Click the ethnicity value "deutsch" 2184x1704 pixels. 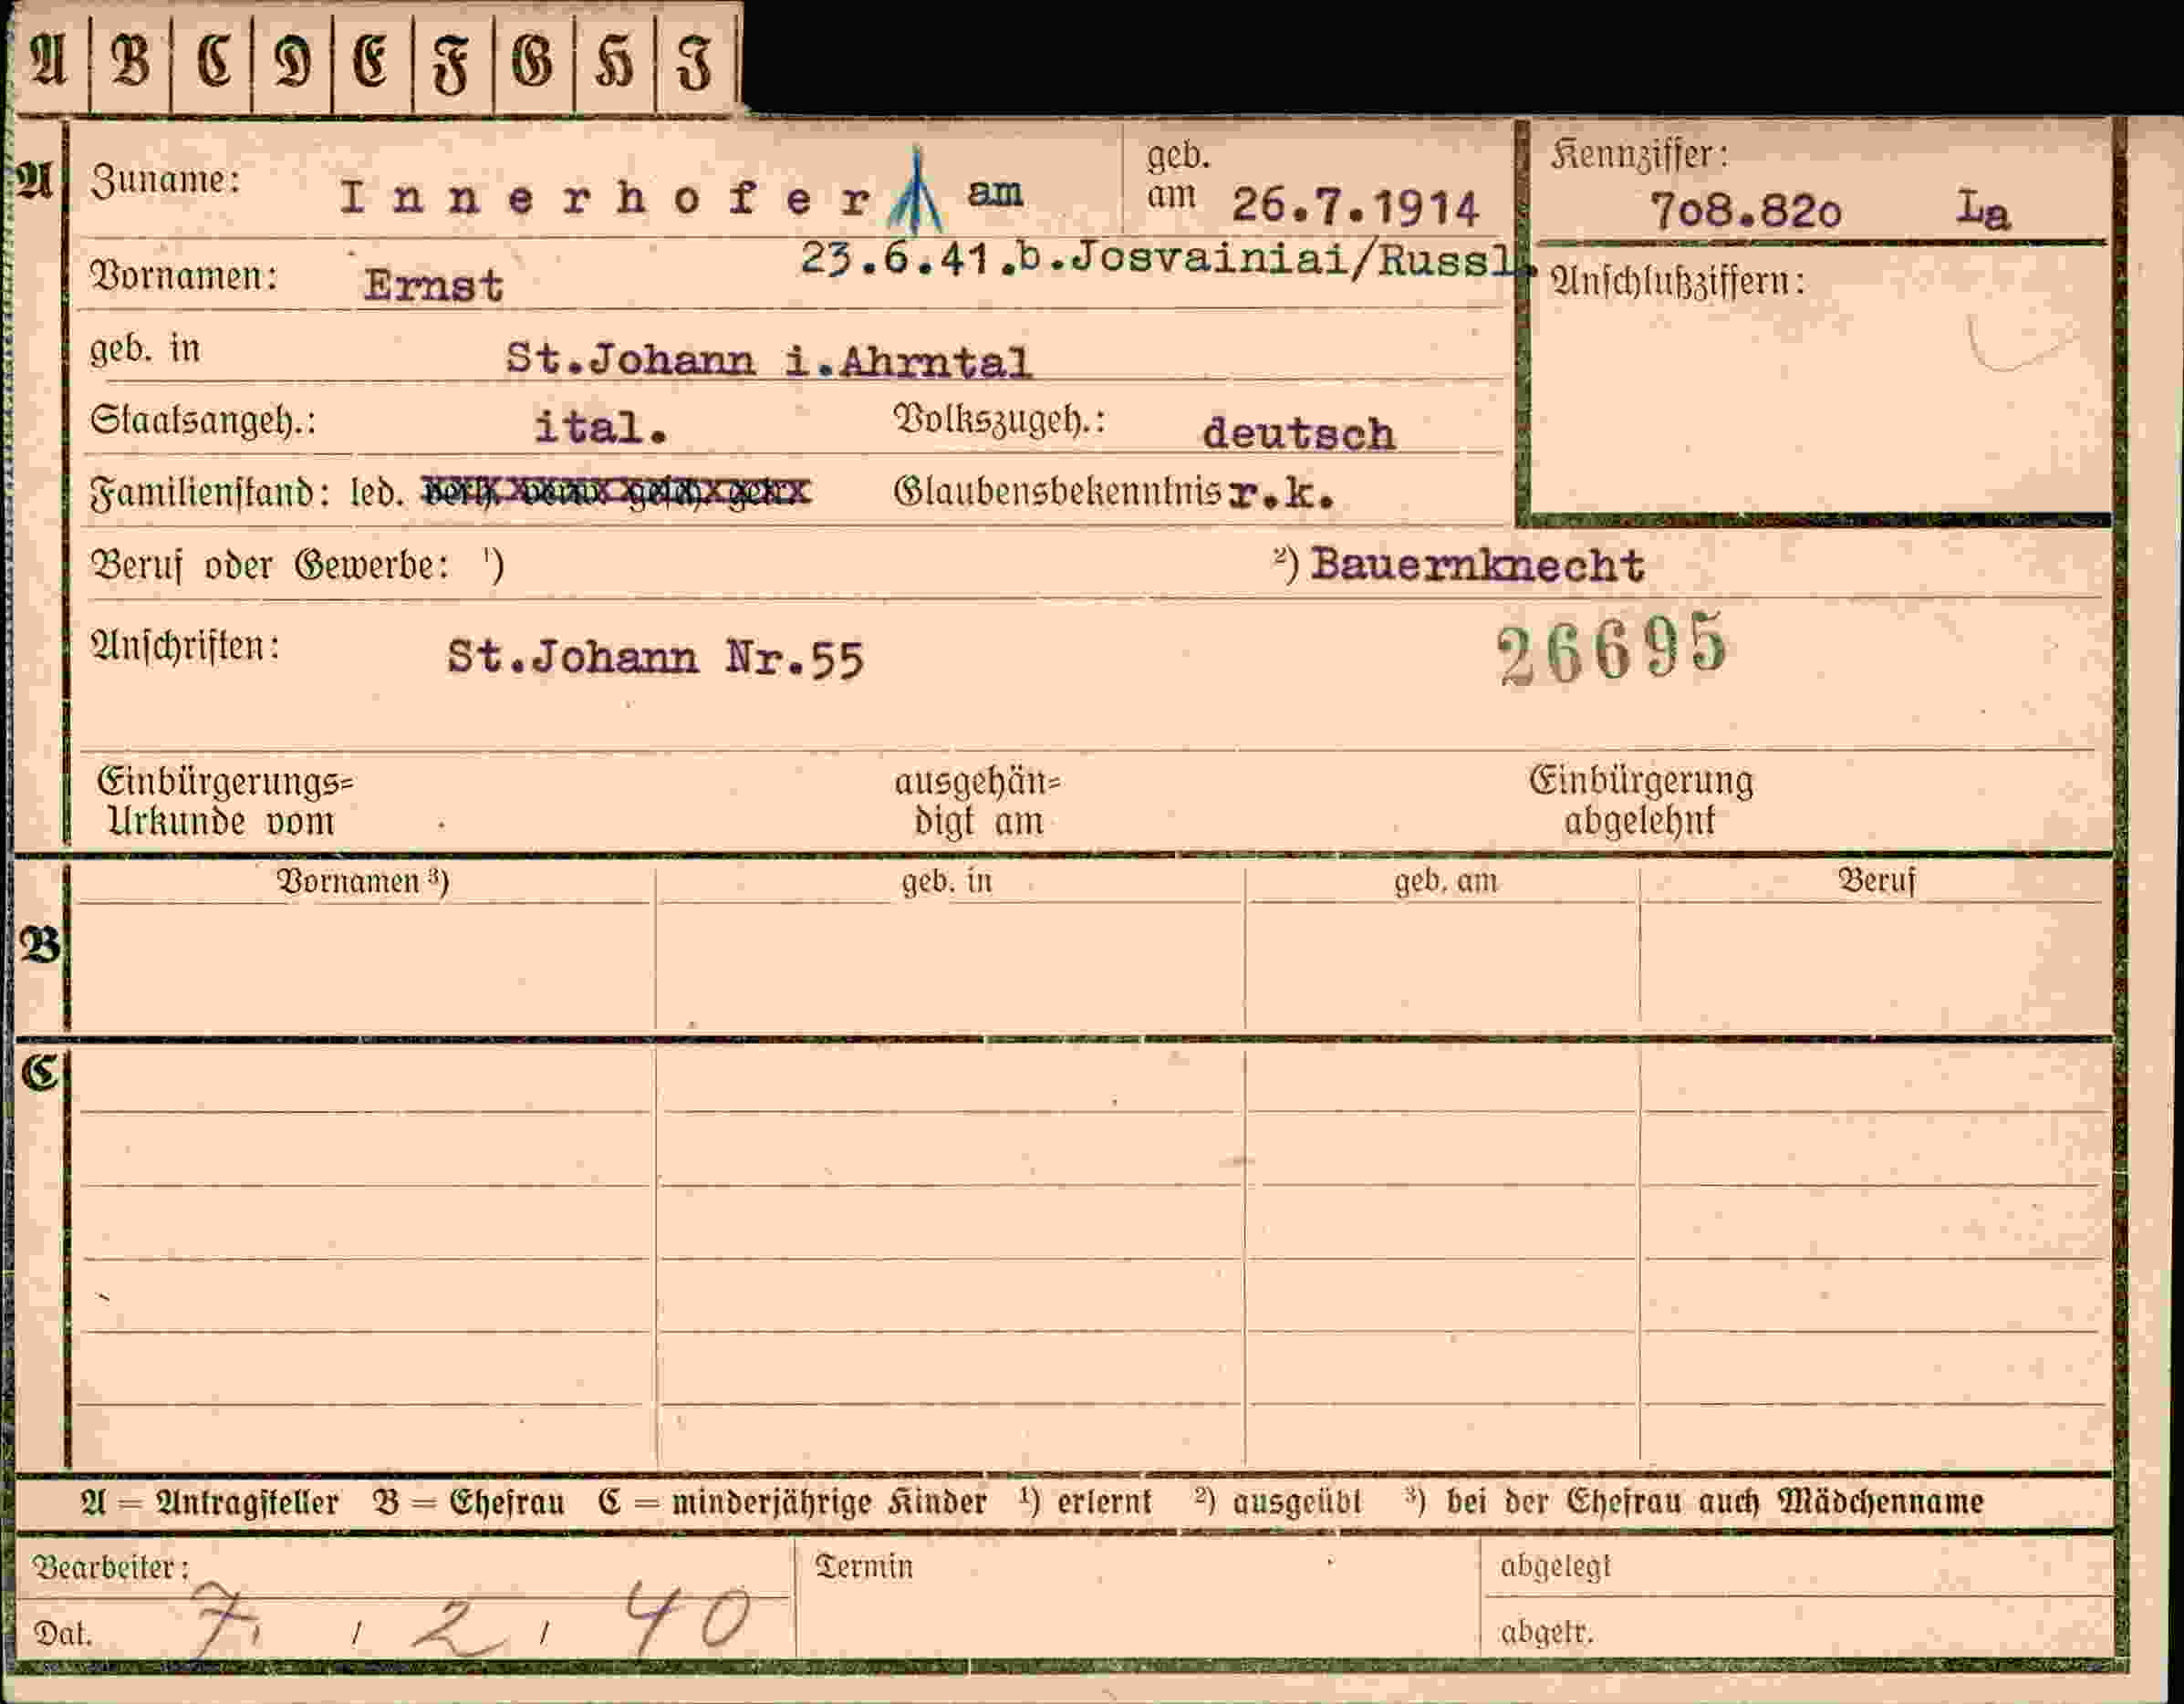point(1298,434)
